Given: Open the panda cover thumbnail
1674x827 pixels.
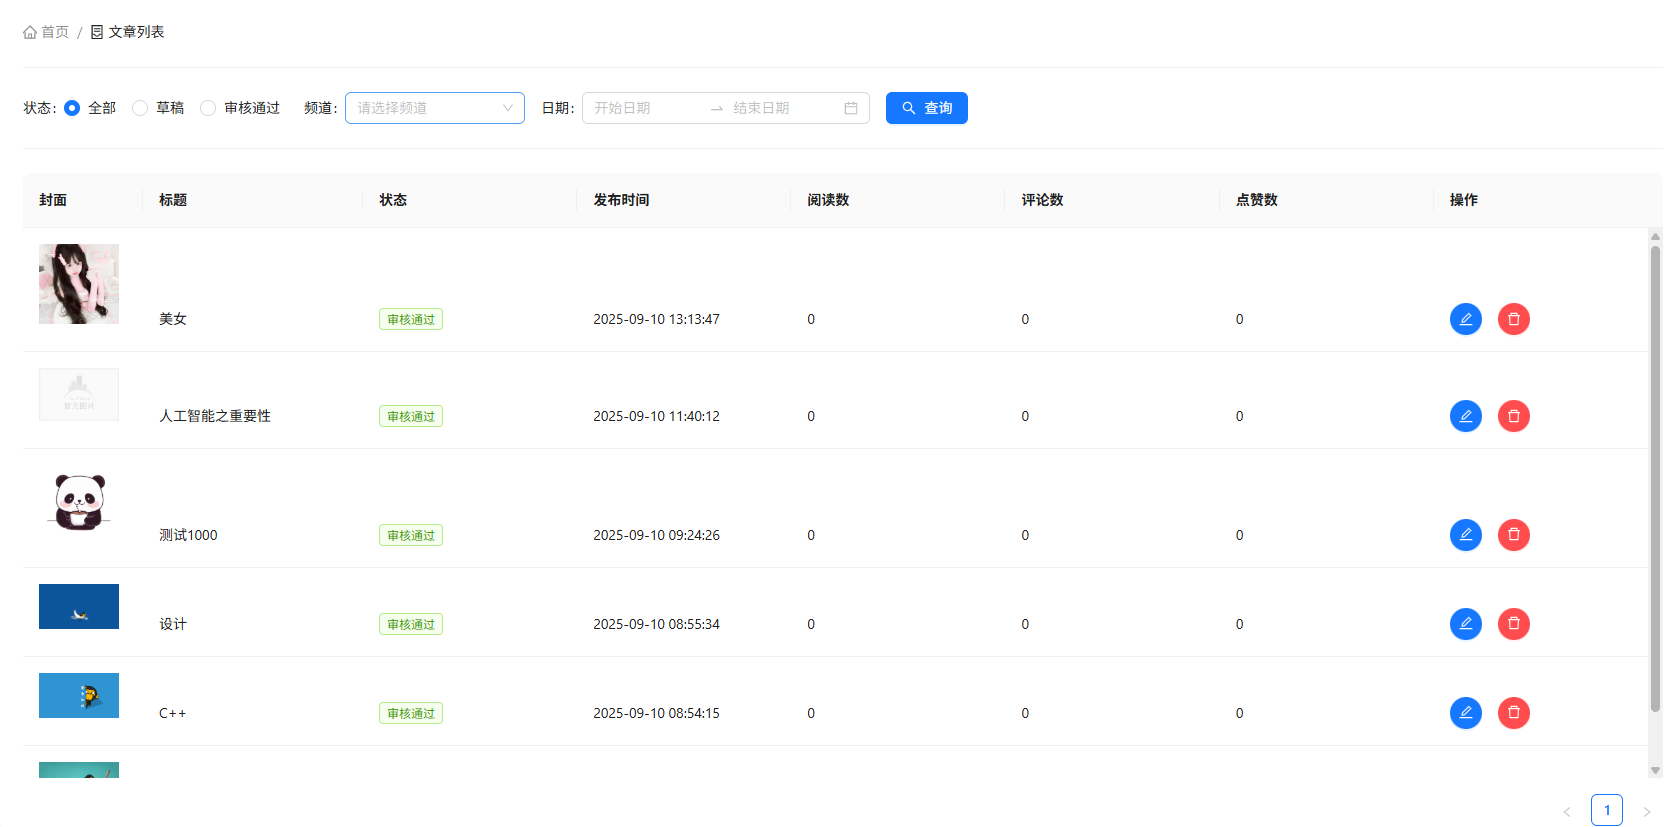Looking at the screenshot, I should (x=79, y=502).
